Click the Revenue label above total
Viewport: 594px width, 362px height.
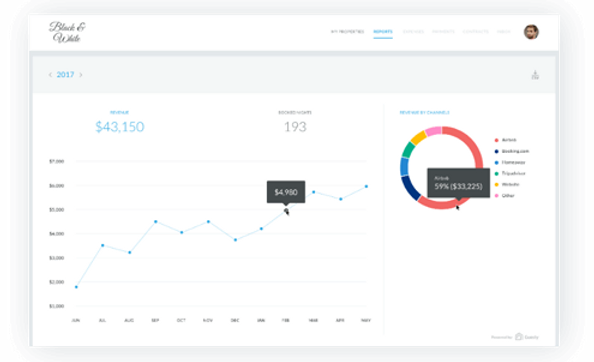[x=119, y=112]
